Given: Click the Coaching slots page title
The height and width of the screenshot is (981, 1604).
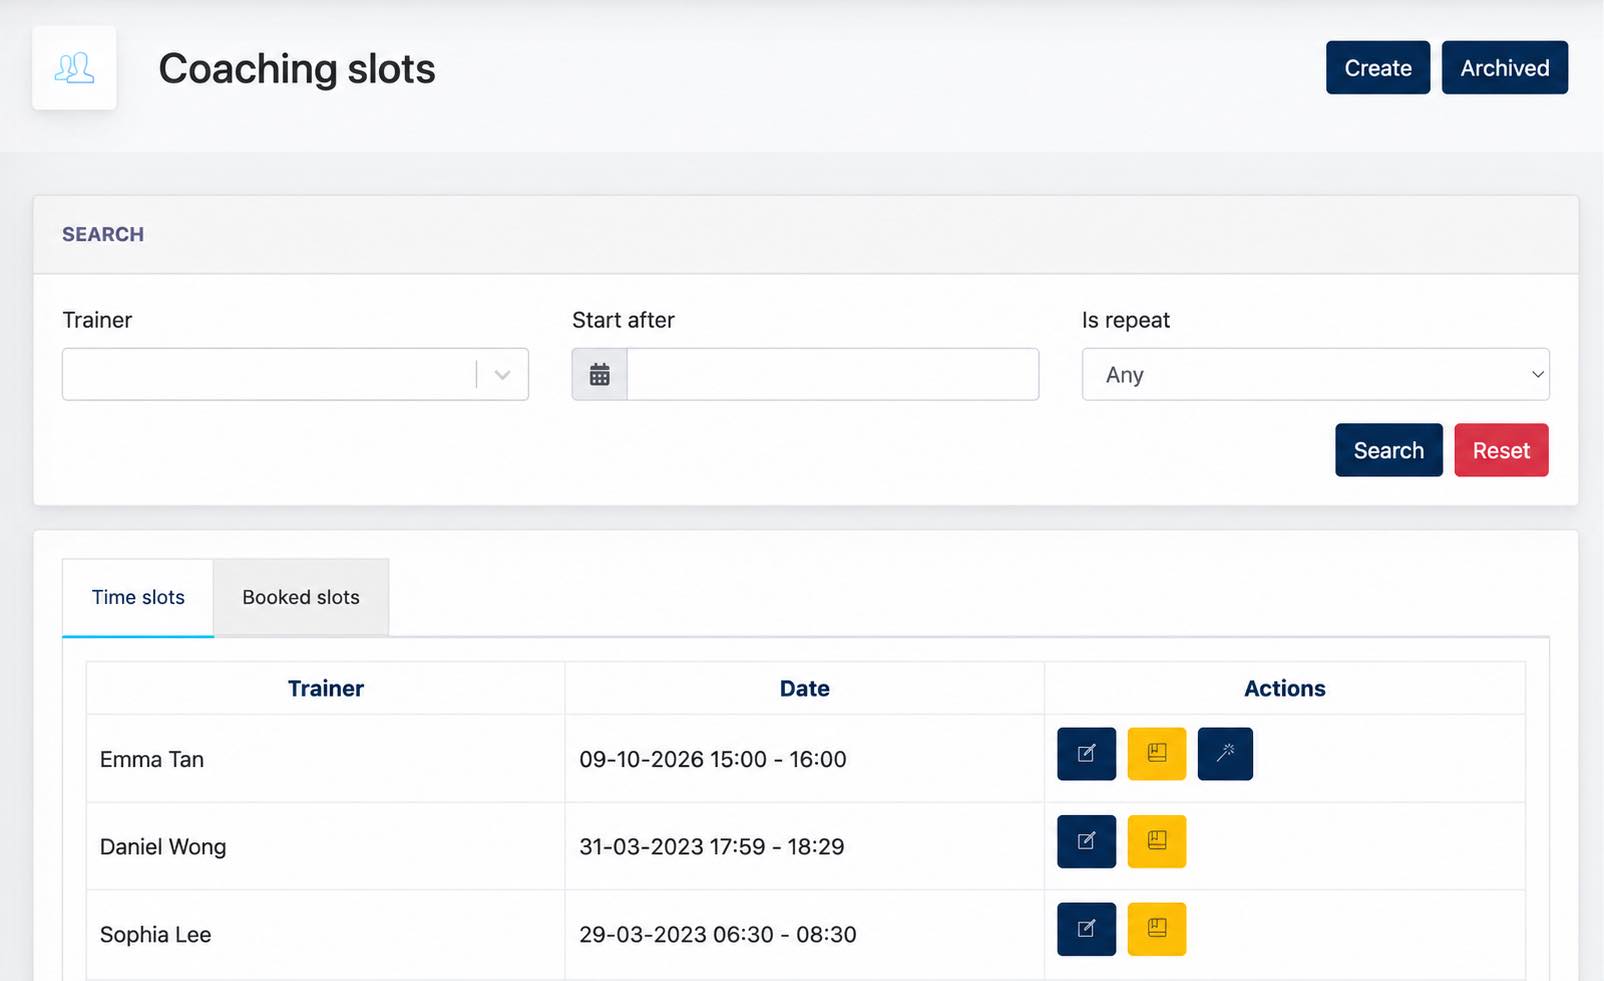Looking at the screenshot, I should tap(297, 69).
